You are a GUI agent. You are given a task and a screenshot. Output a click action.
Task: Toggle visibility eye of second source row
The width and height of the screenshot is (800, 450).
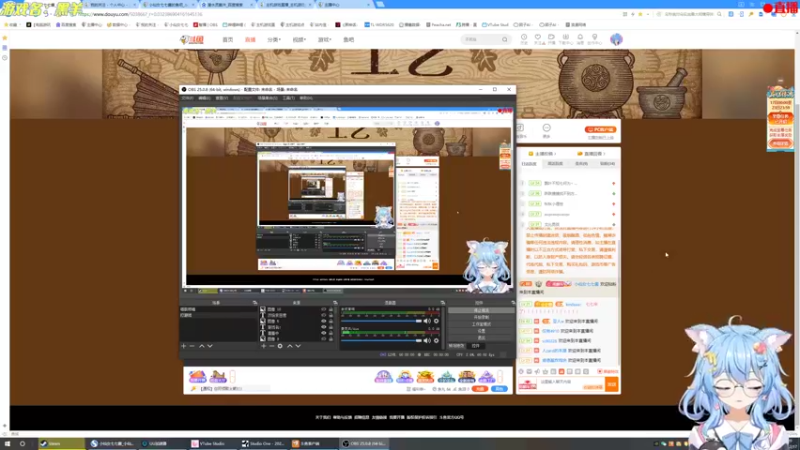coord(323,315)
